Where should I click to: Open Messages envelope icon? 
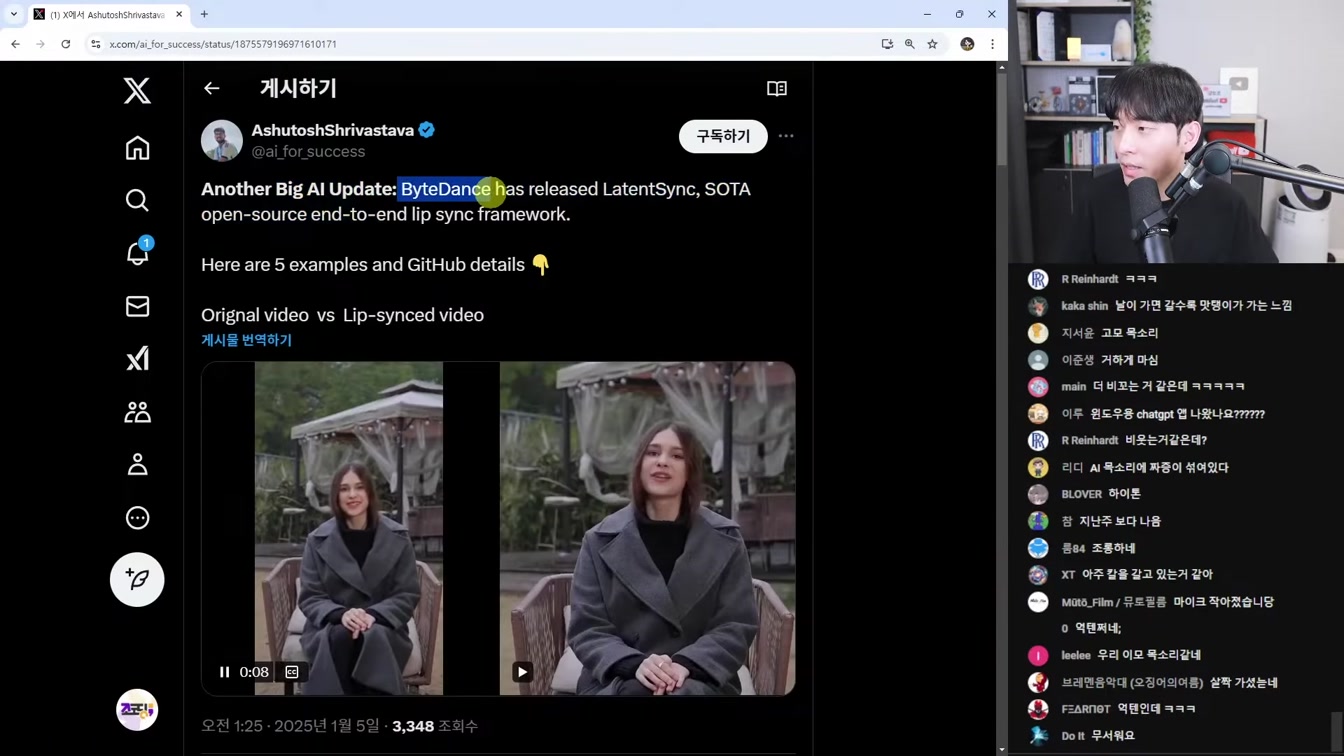click(x=137, y=306)
